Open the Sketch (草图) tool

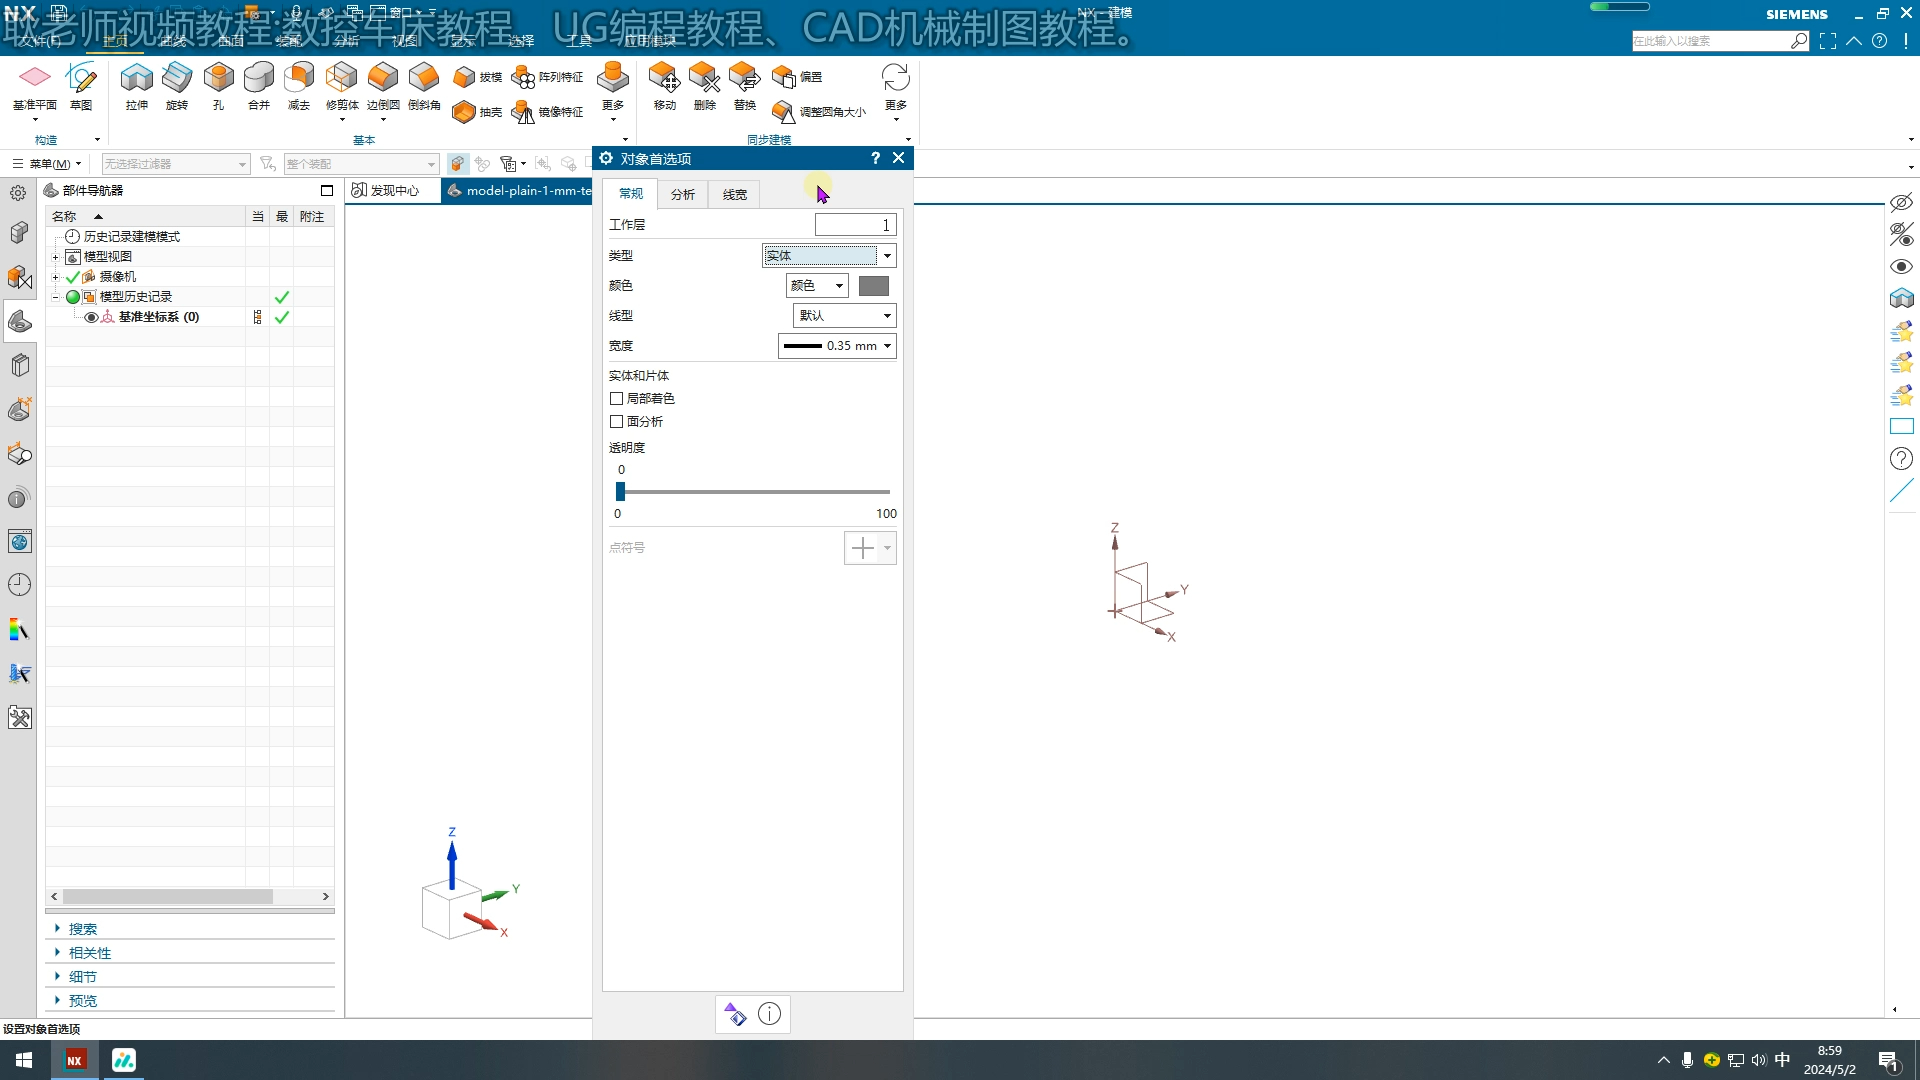click(81, 79)
